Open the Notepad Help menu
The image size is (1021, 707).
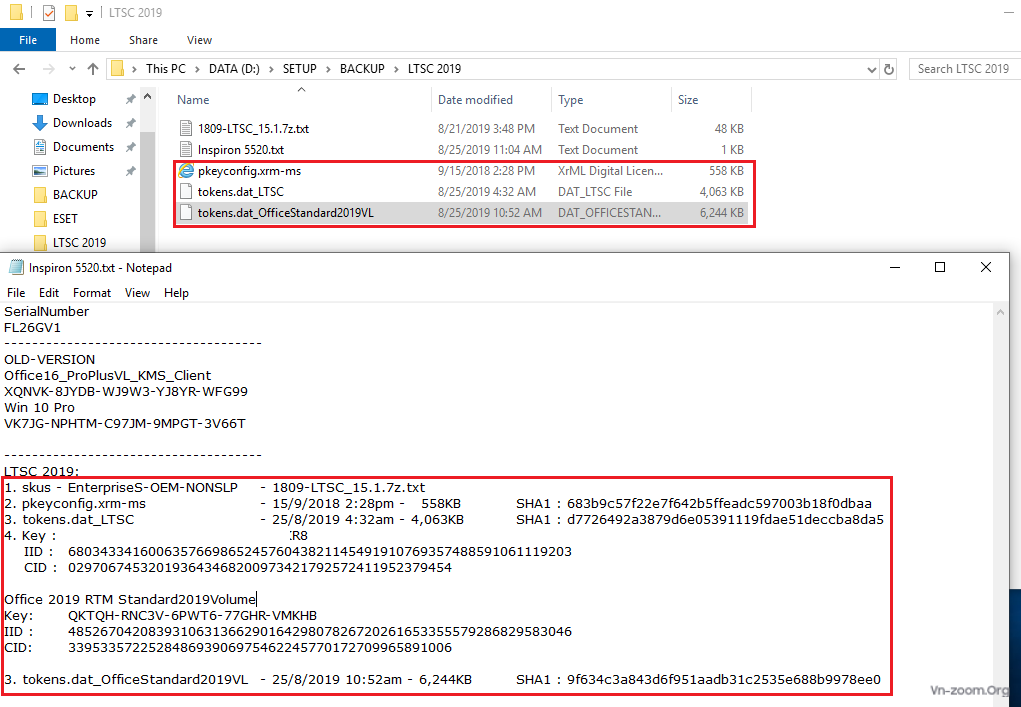176,293
